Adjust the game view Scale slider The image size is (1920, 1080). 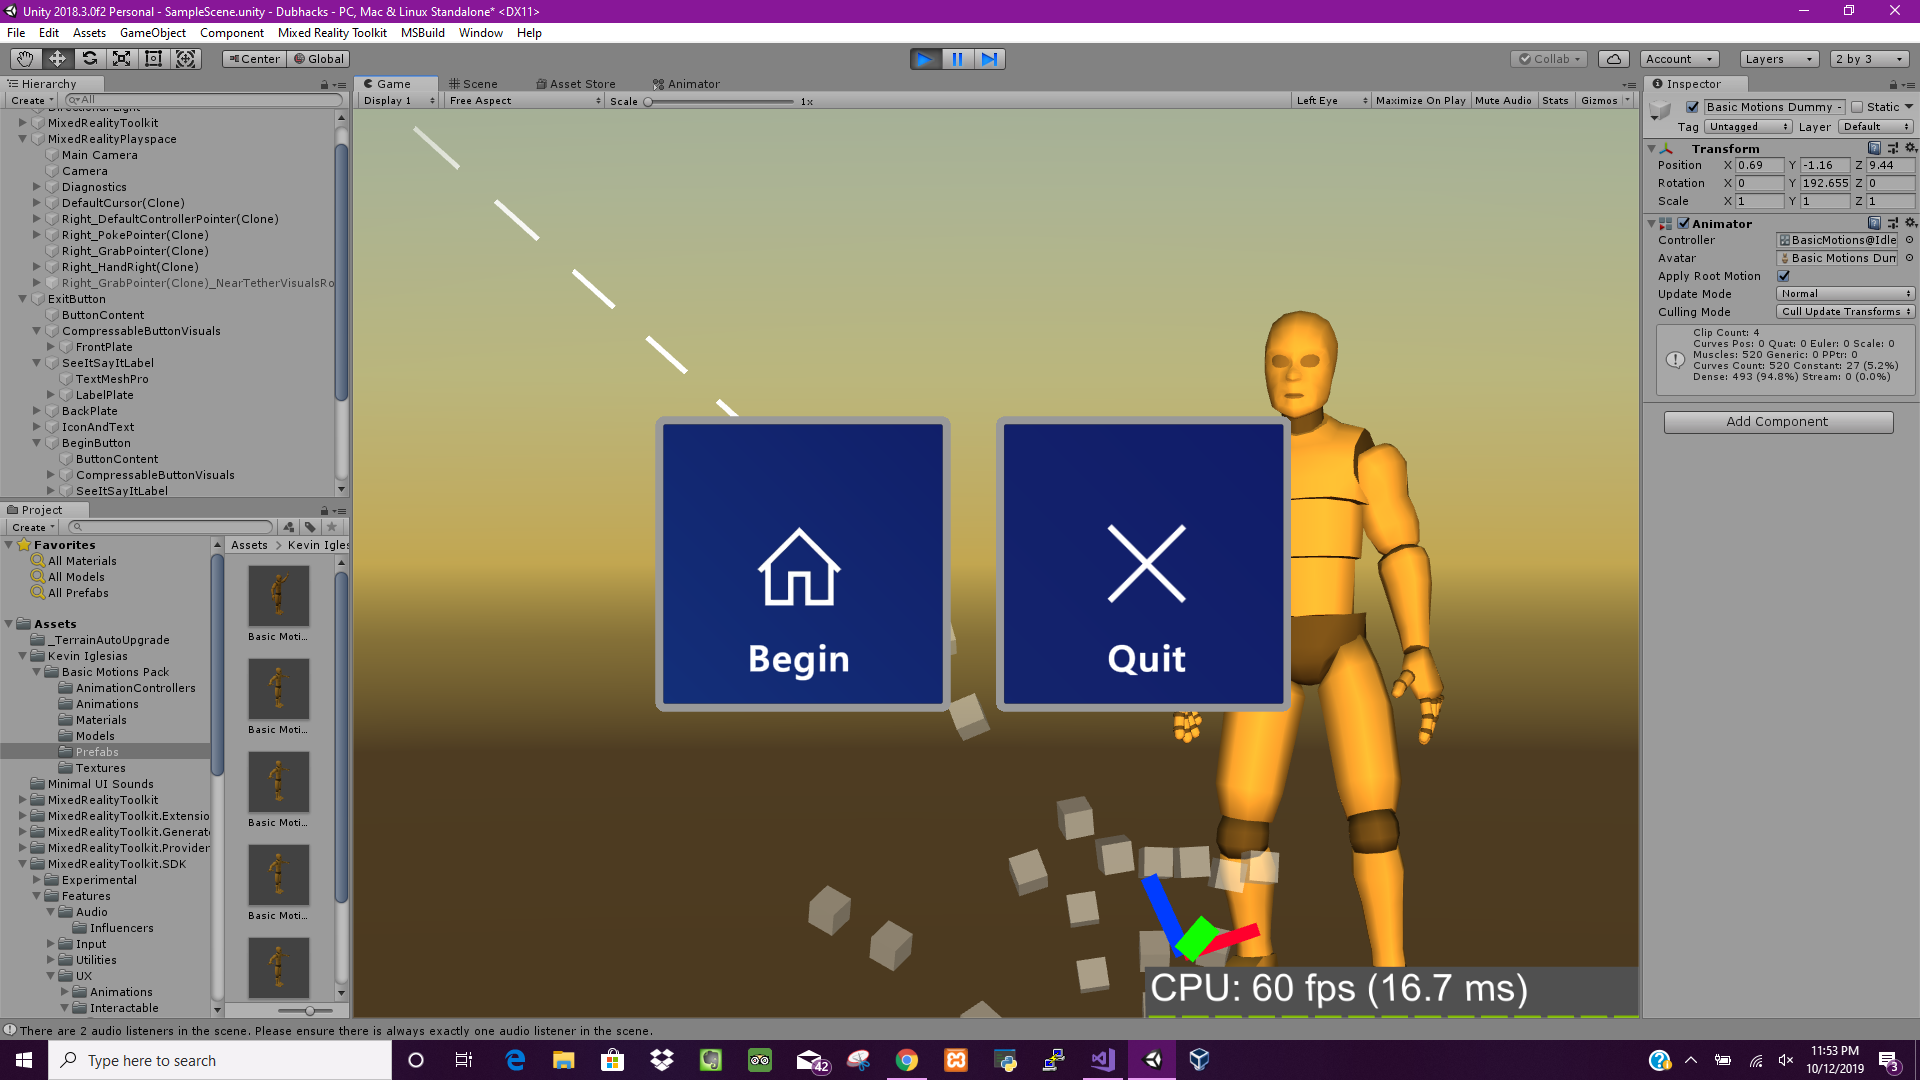click(x=648, y=102)
